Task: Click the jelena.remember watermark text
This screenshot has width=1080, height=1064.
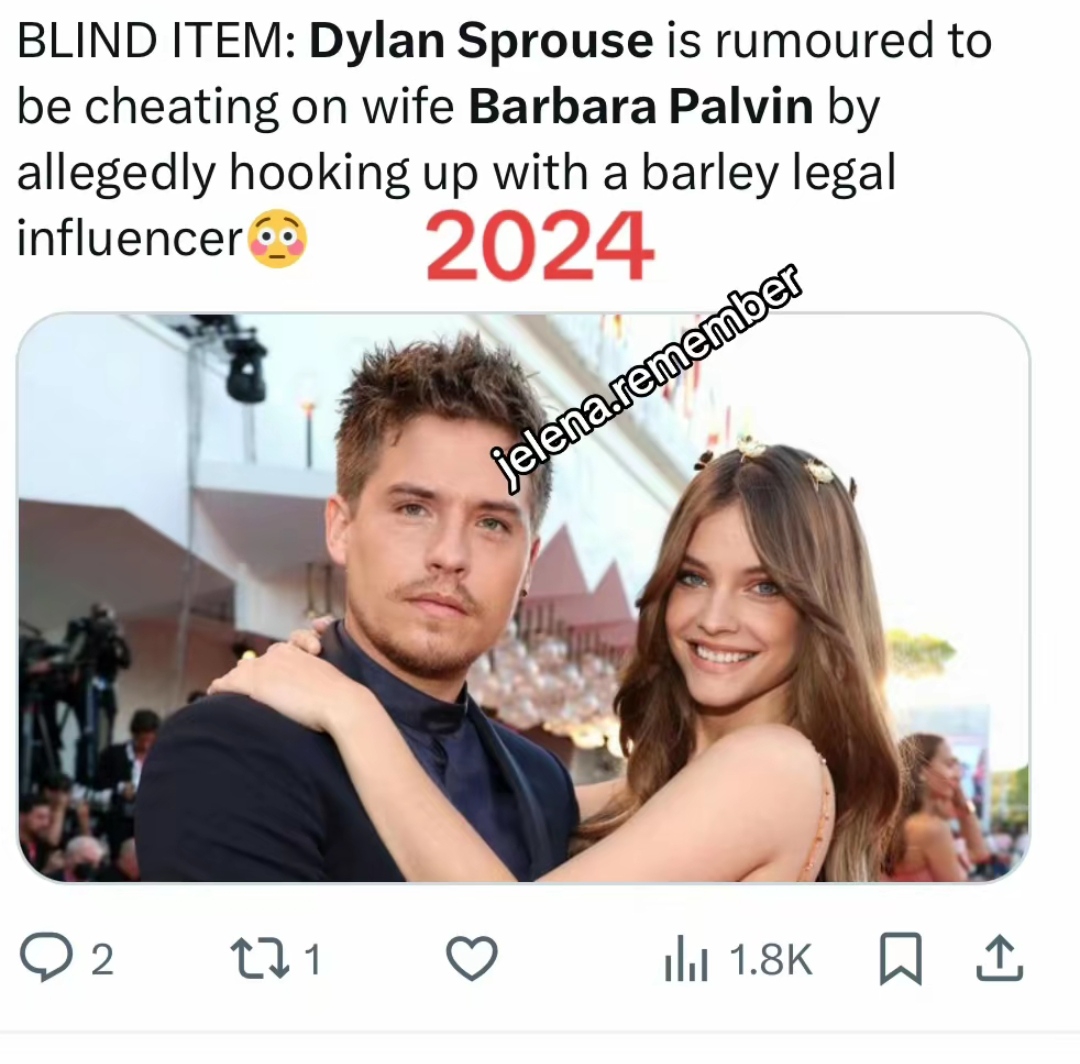Action: (x=646, y=378)
